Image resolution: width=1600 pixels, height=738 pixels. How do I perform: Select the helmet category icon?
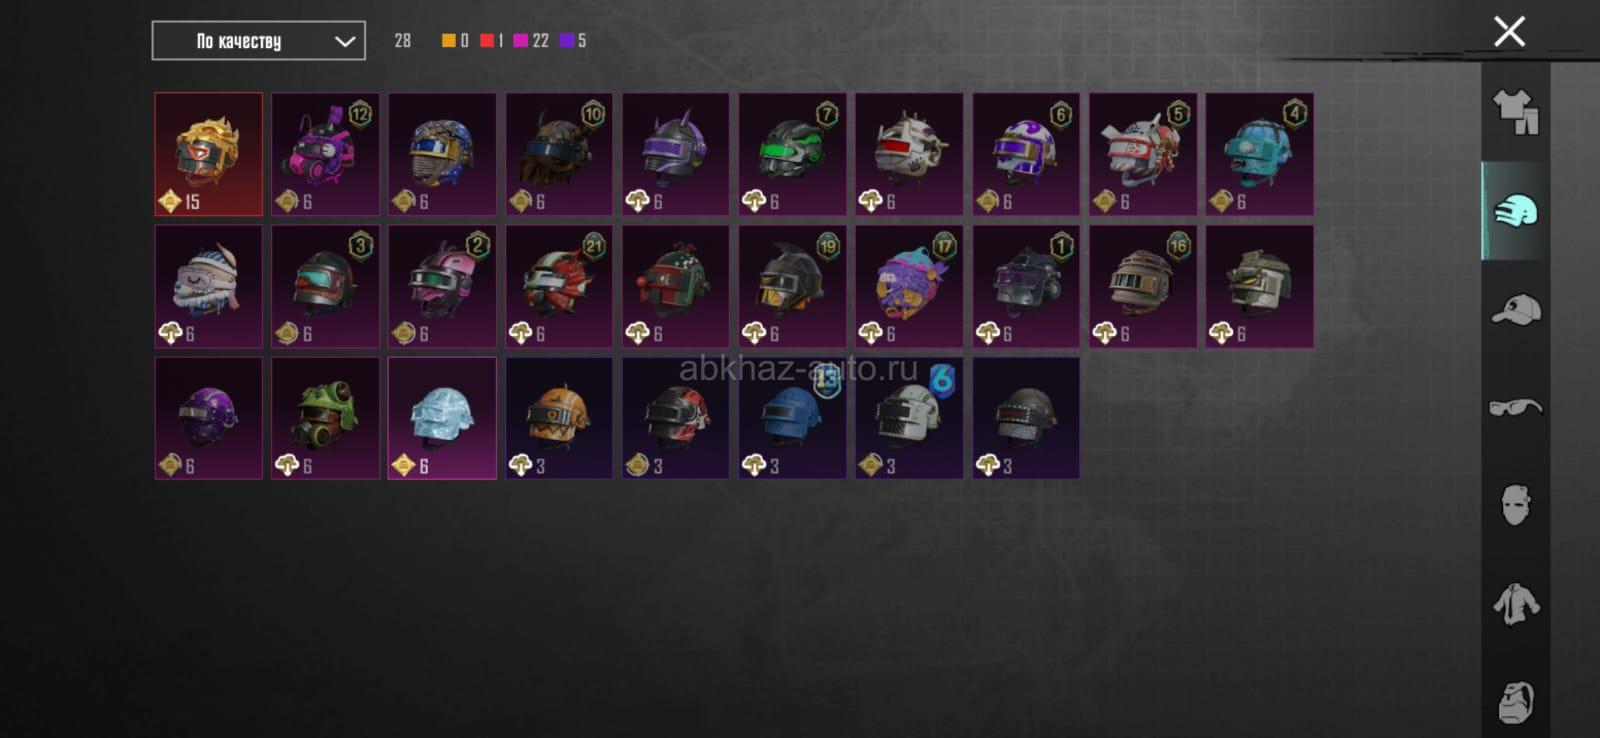(x=1516, y=211)
